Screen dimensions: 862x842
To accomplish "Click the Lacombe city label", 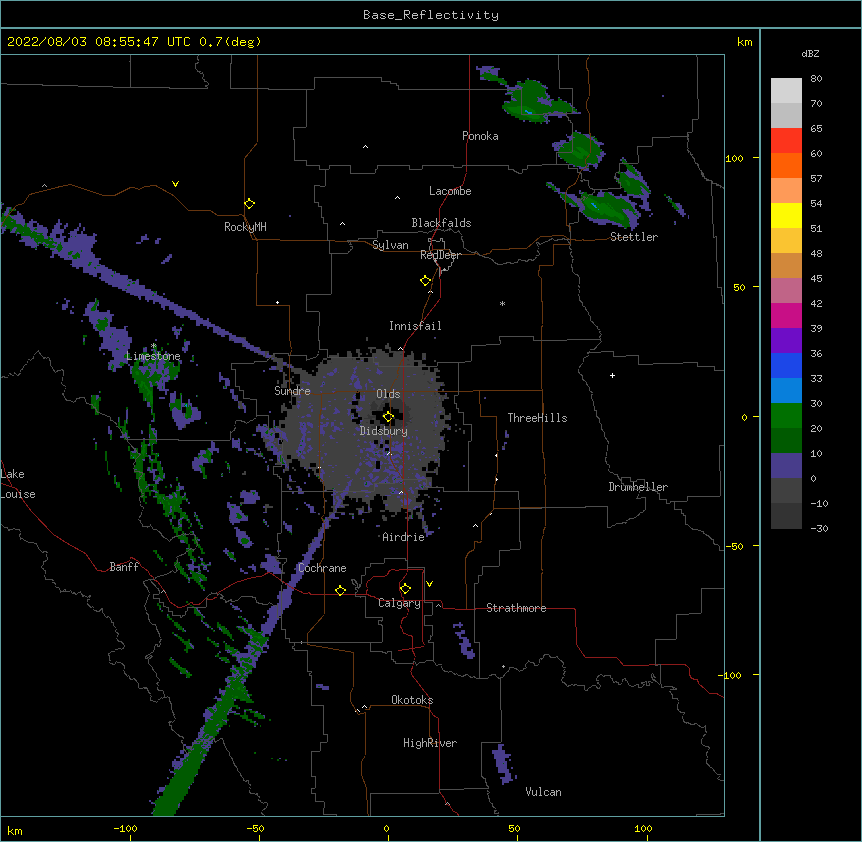I will click(450, 191).
